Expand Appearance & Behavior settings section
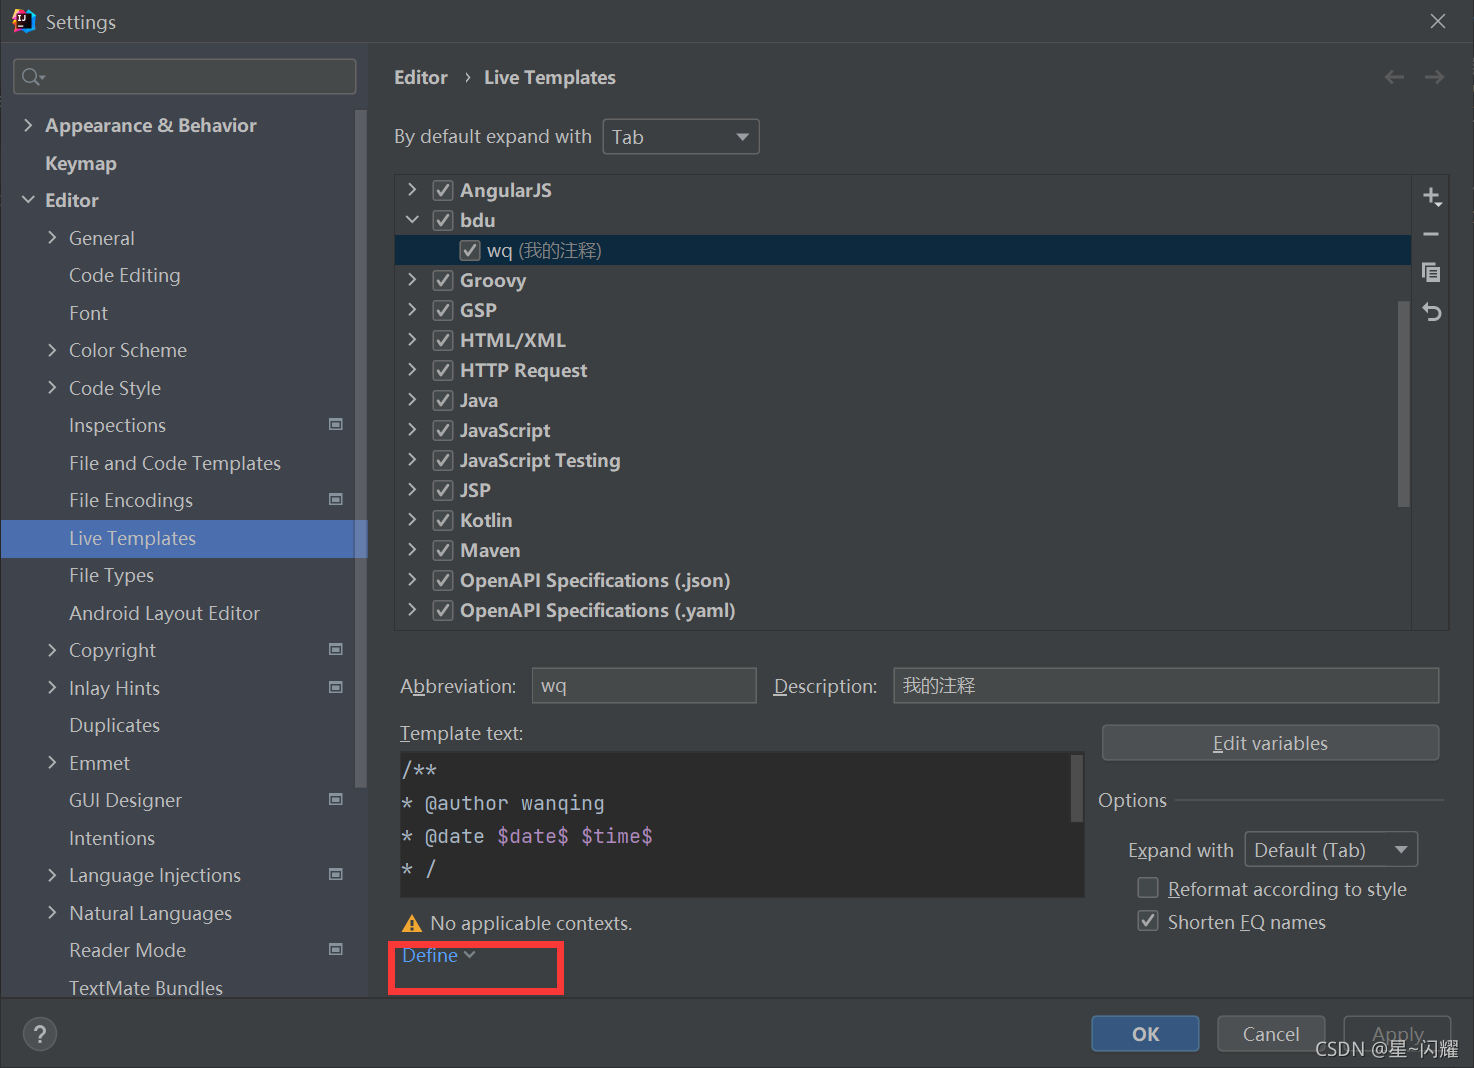 click(28, 125)
